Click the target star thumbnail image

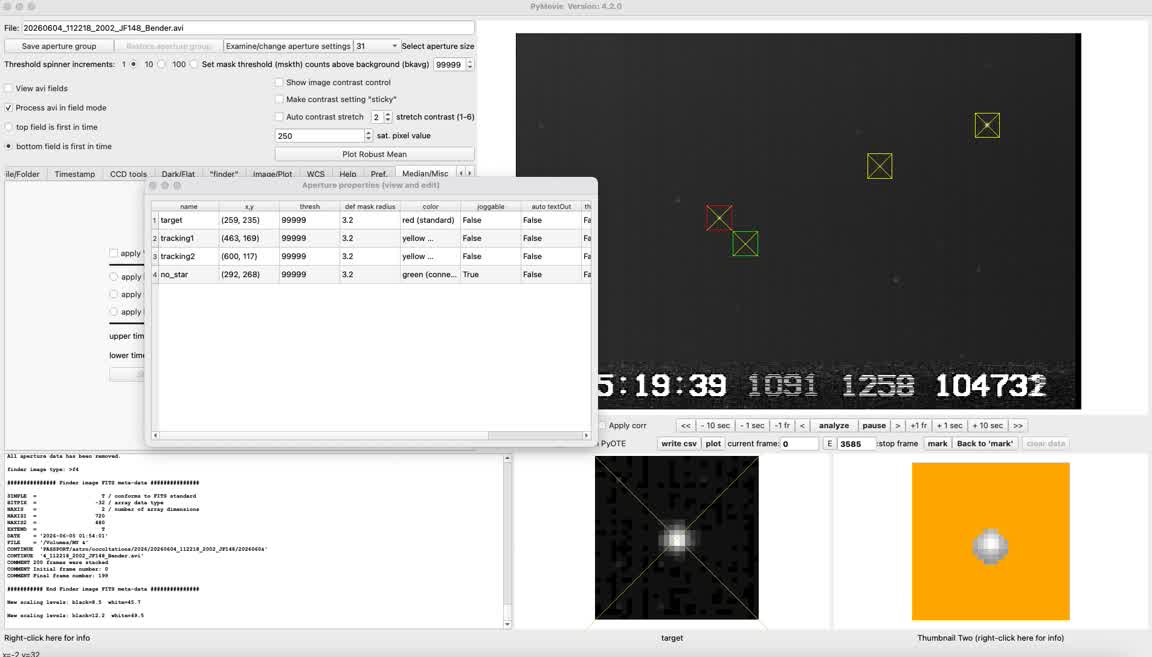[x=677, y=538]
